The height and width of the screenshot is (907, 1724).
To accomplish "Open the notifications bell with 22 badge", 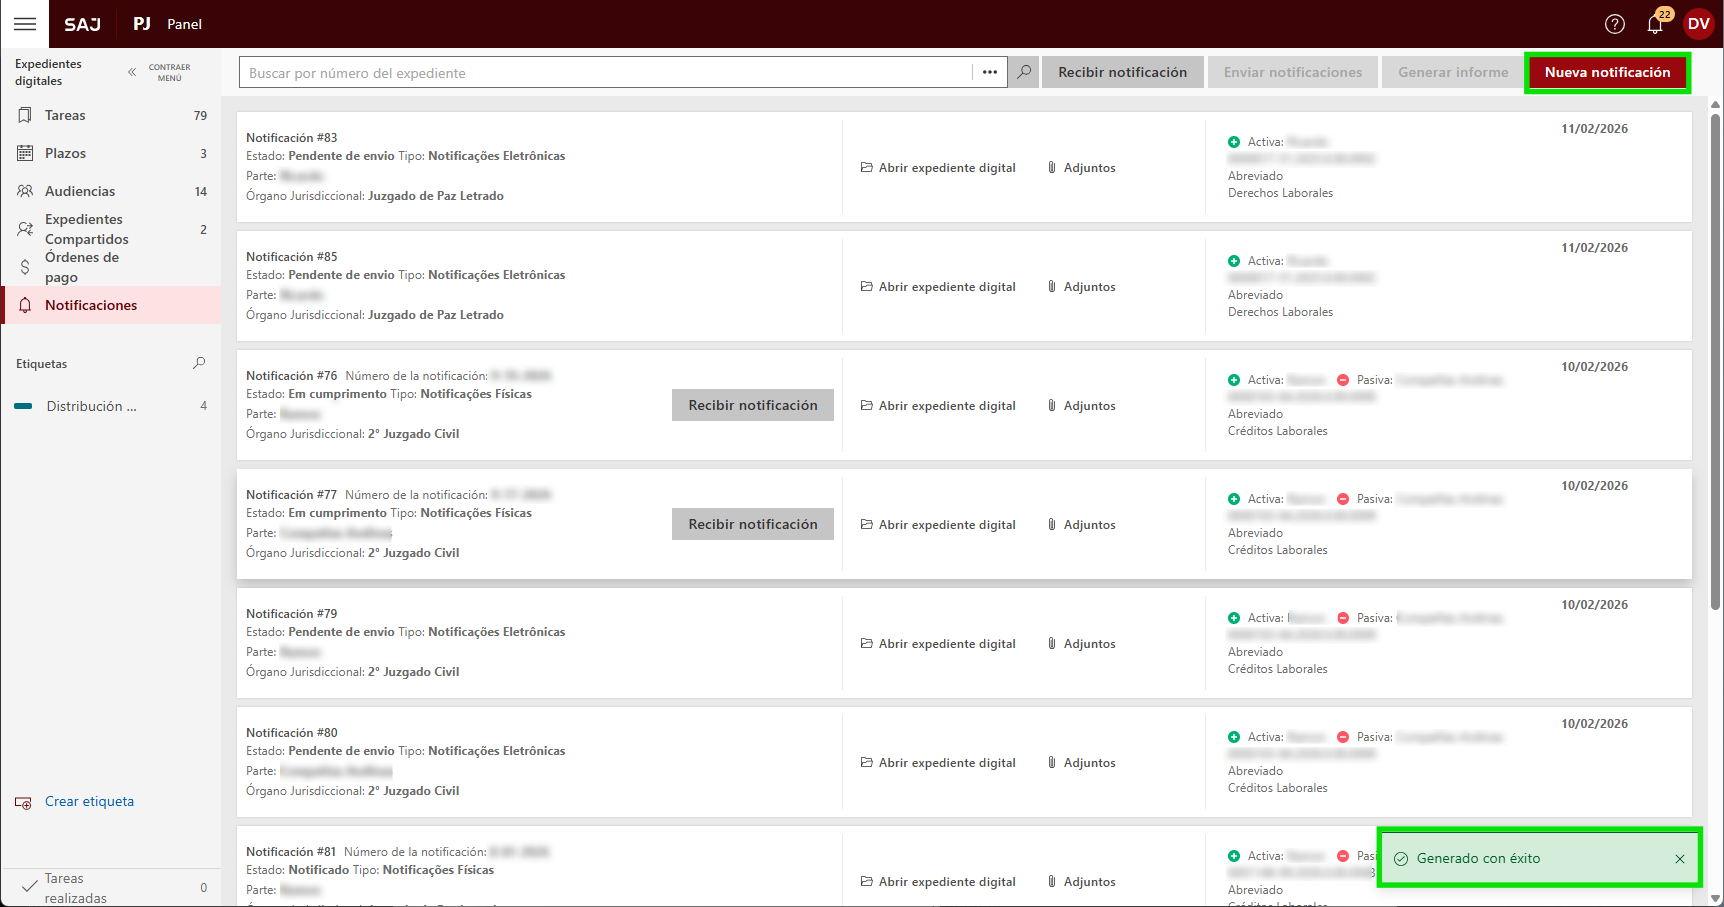I will tap(1656, 24).
